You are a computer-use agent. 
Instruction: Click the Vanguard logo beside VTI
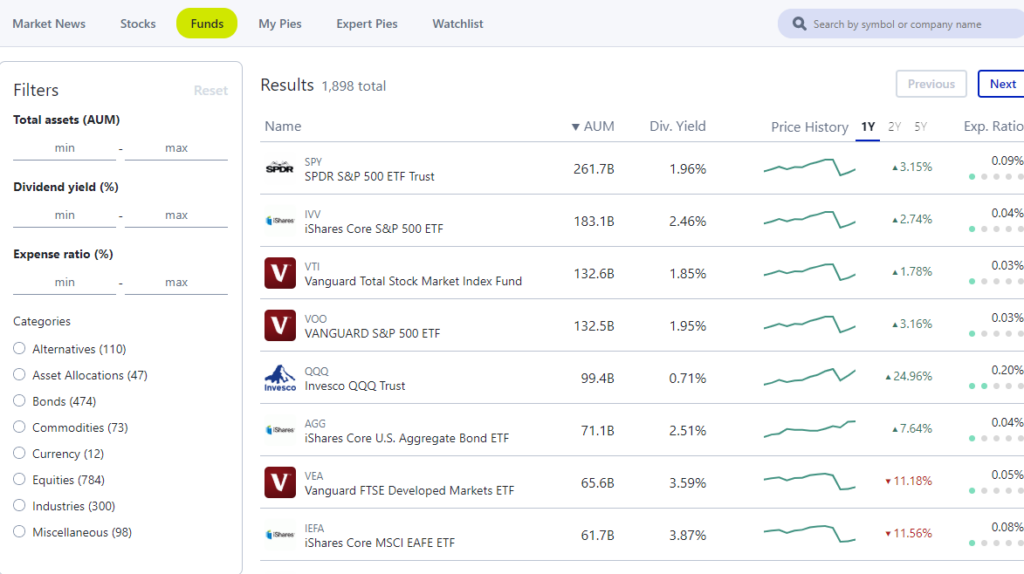280,273
